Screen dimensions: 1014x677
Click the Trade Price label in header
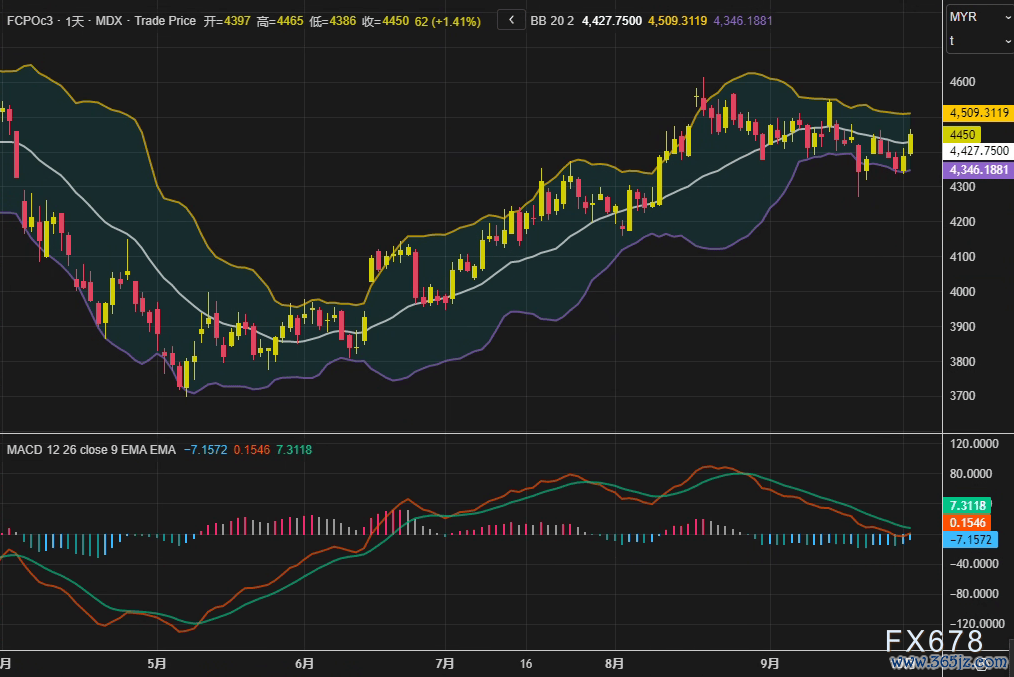(x=163, y=21)
